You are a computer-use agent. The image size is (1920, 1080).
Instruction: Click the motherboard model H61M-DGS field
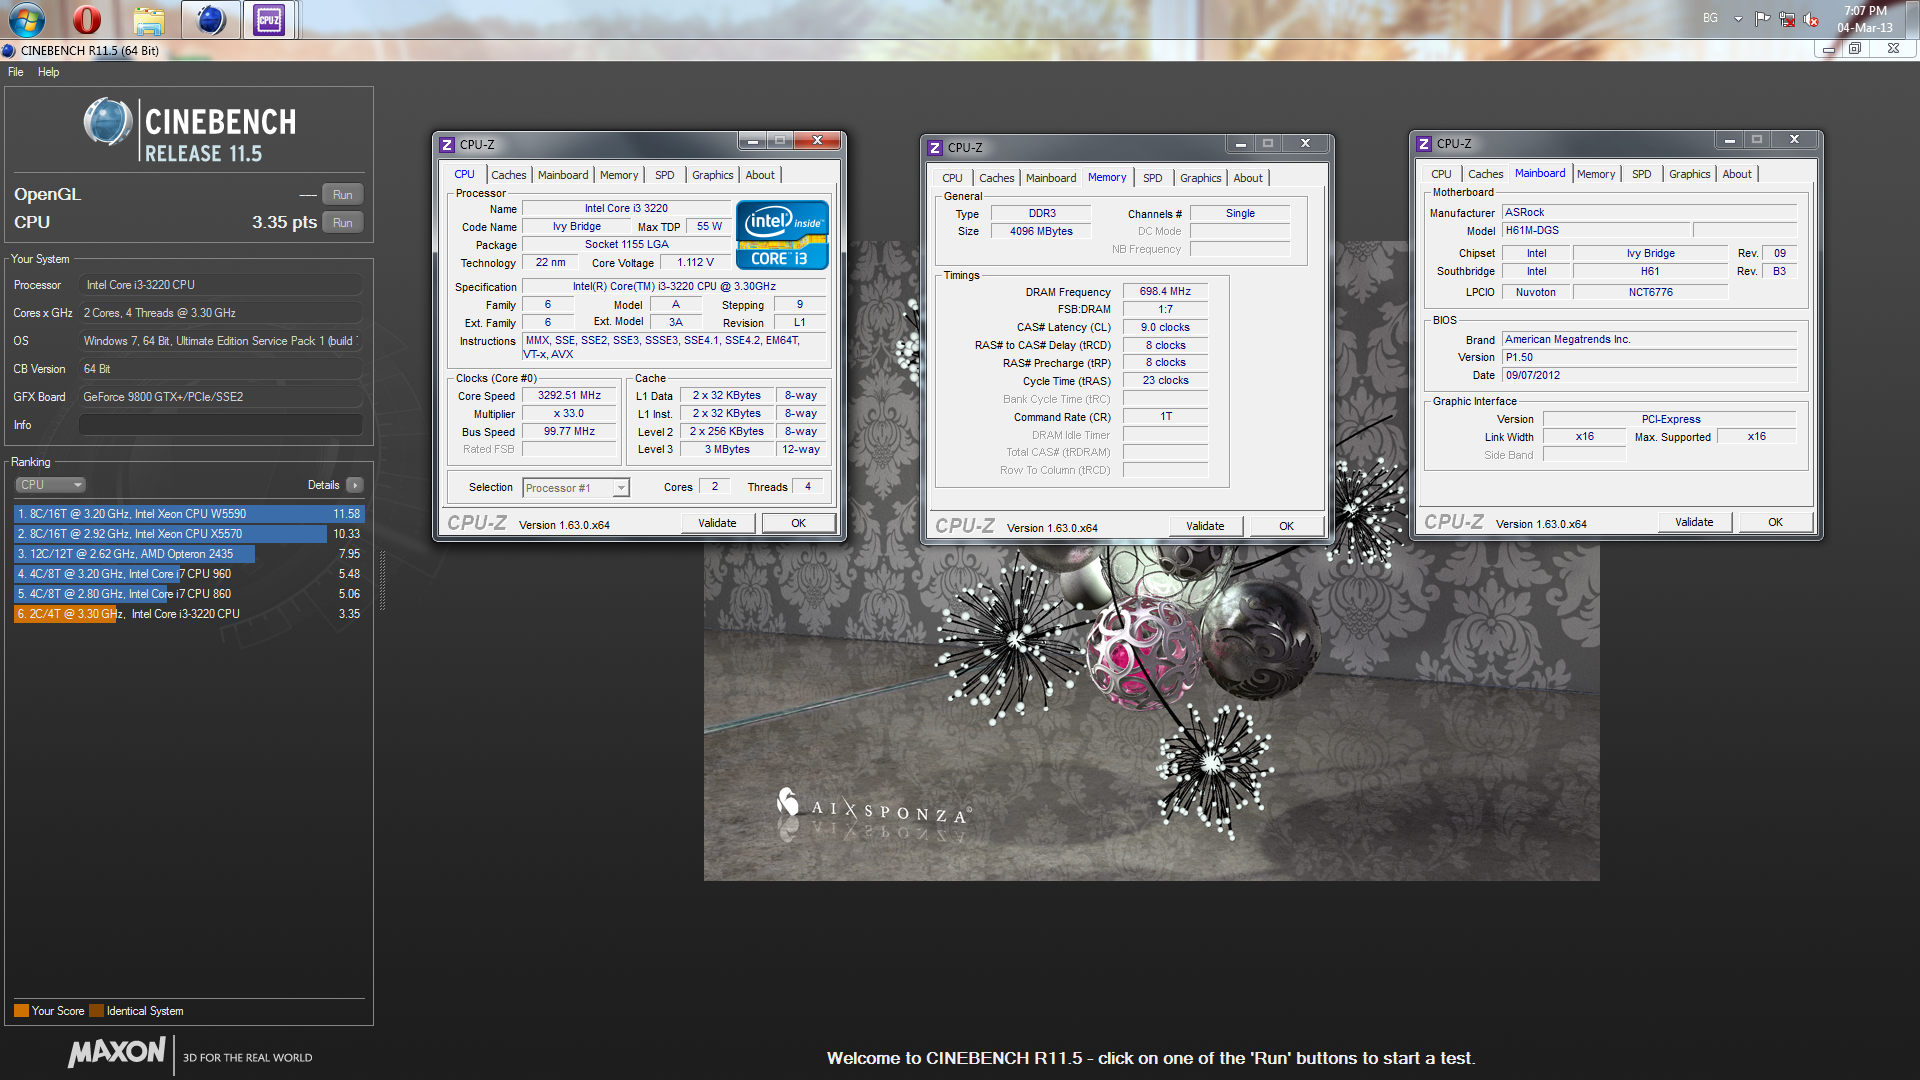tap(1596, 231)
